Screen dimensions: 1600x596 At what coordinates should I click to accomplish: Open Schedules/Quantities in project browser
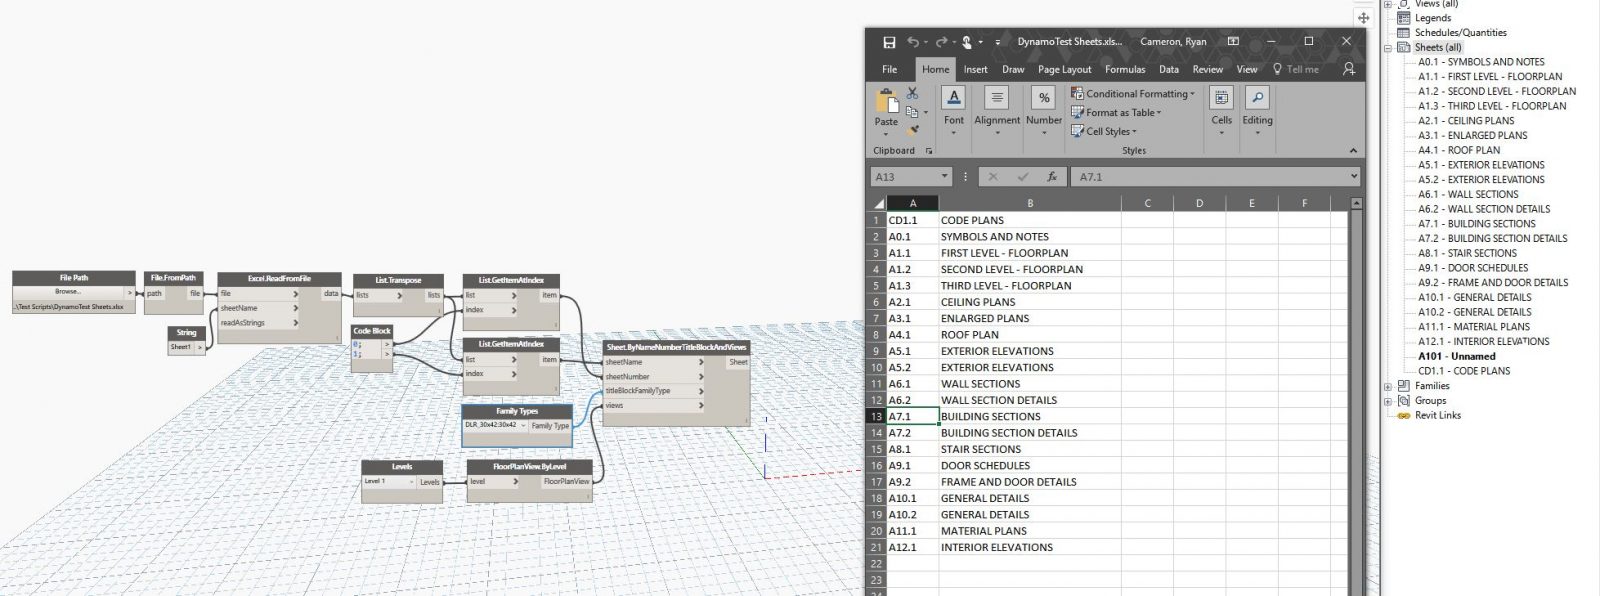click(x=1460, y=32)
